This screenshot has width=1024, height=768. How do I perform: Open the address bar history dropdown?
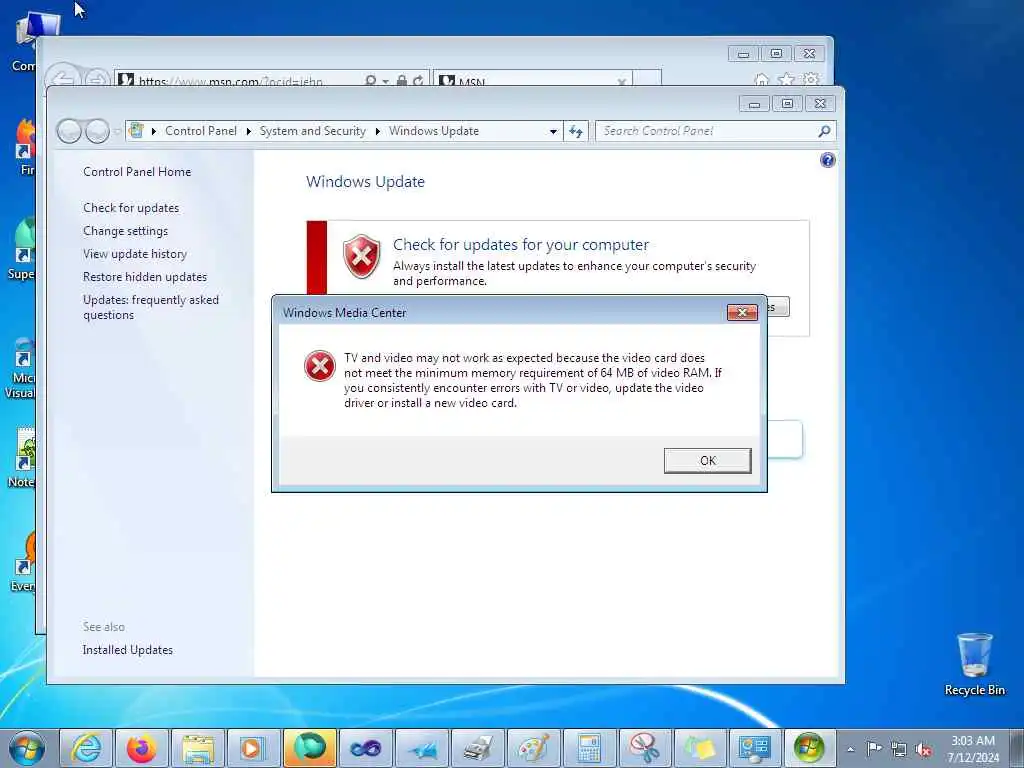tap(553, 131)
